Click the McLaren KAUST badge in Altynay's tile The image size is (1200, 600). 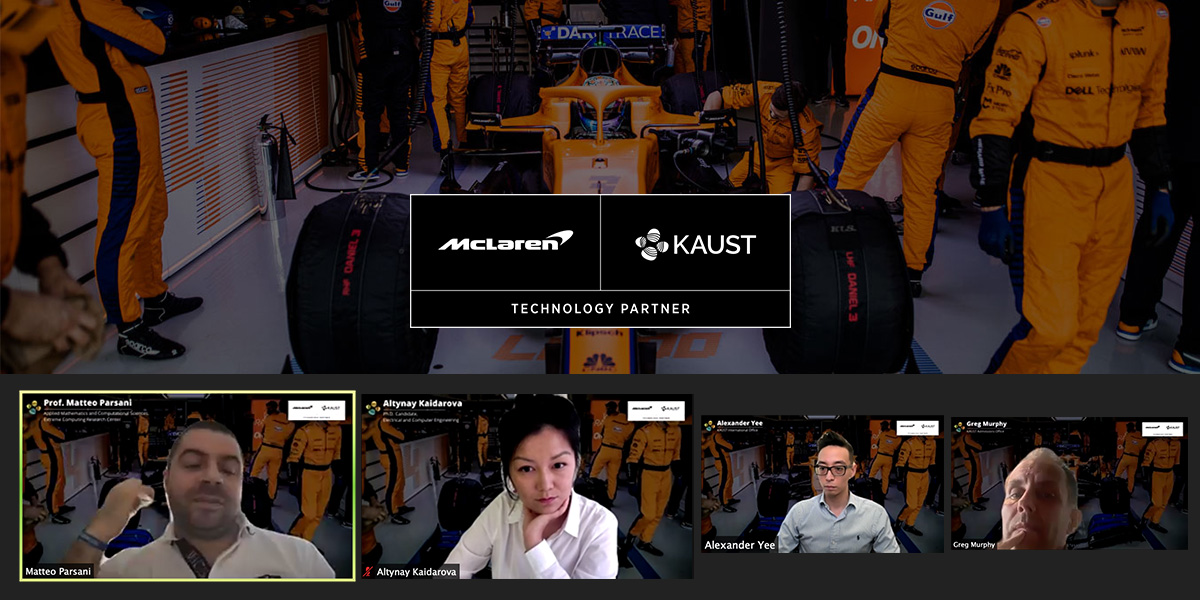[x=656, y=409]
